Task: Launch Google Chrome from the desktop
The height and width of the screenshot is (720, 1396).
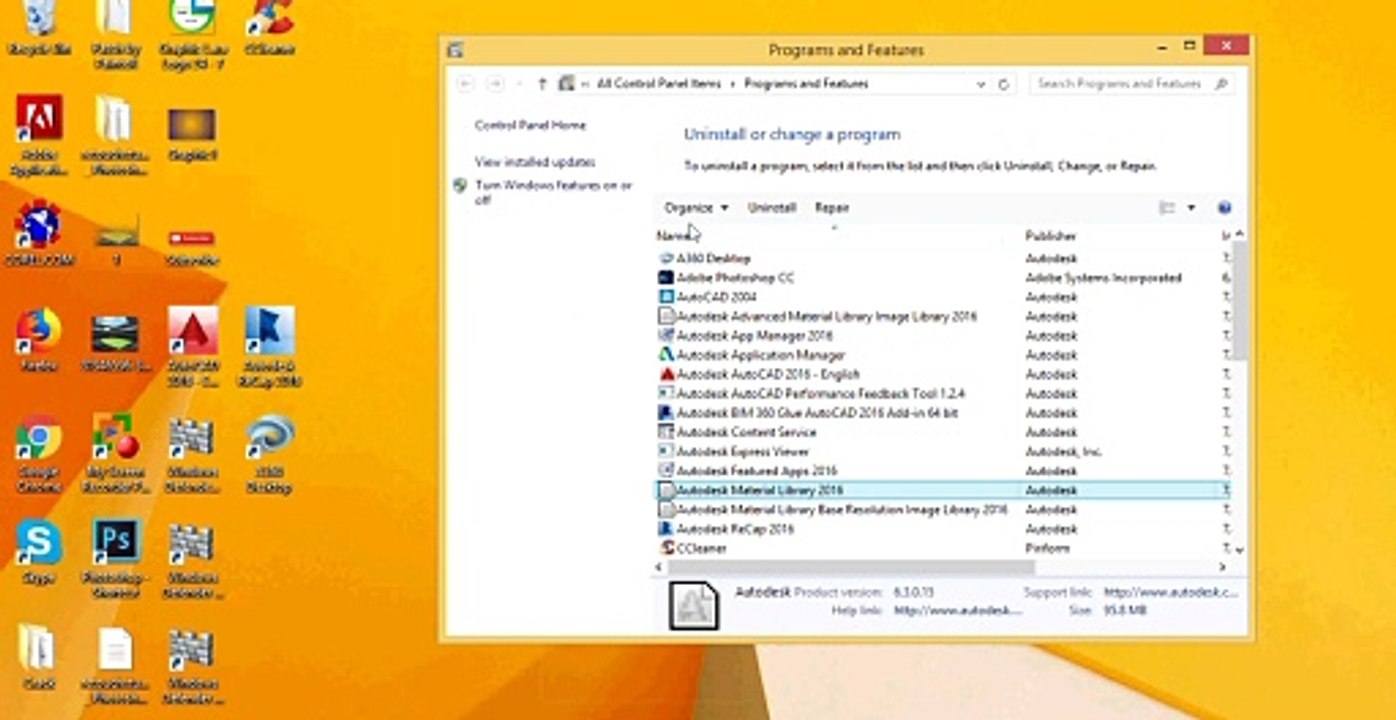Action: 39,454
